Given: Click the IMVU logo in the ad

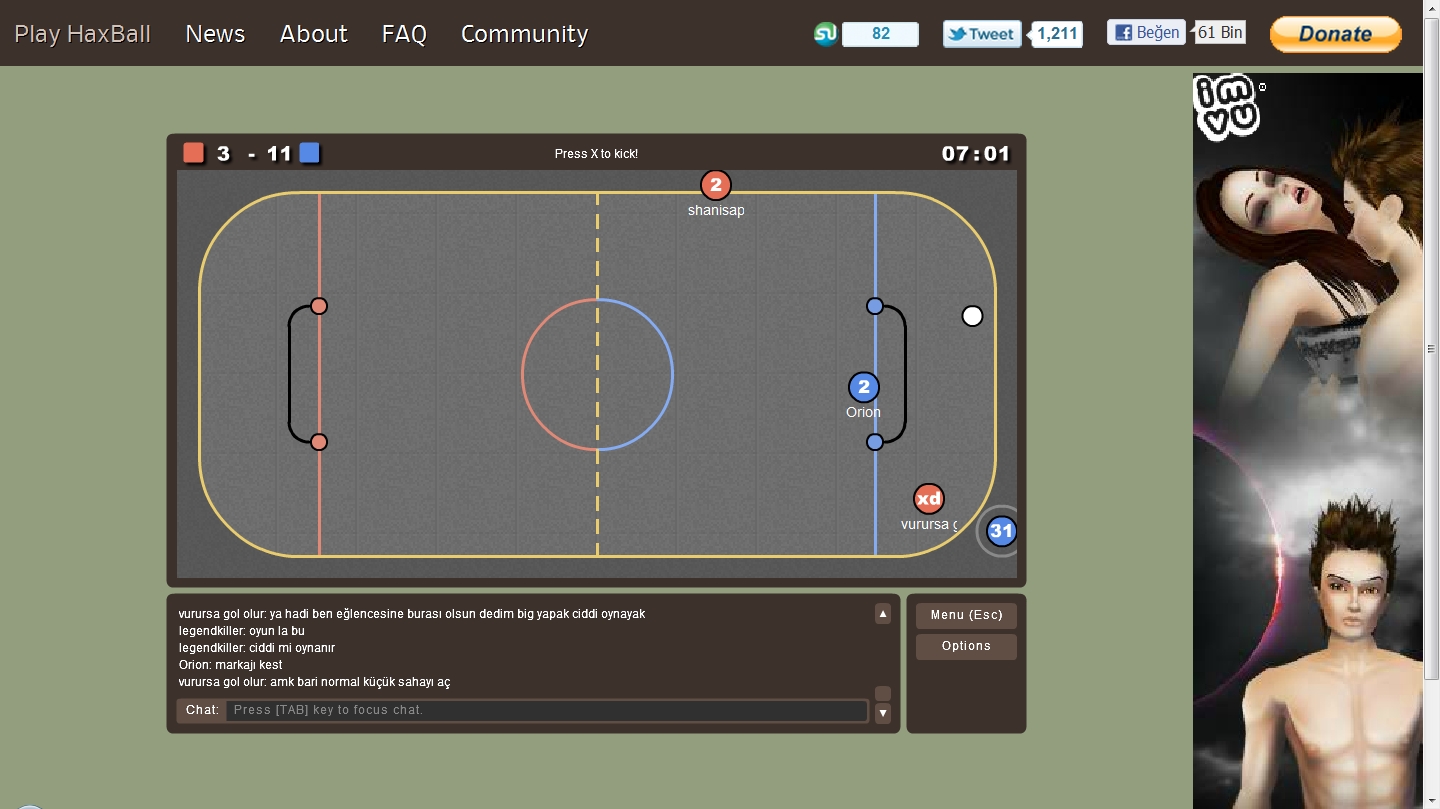Looking at the screenshot, I should [x=1227, y=107].
